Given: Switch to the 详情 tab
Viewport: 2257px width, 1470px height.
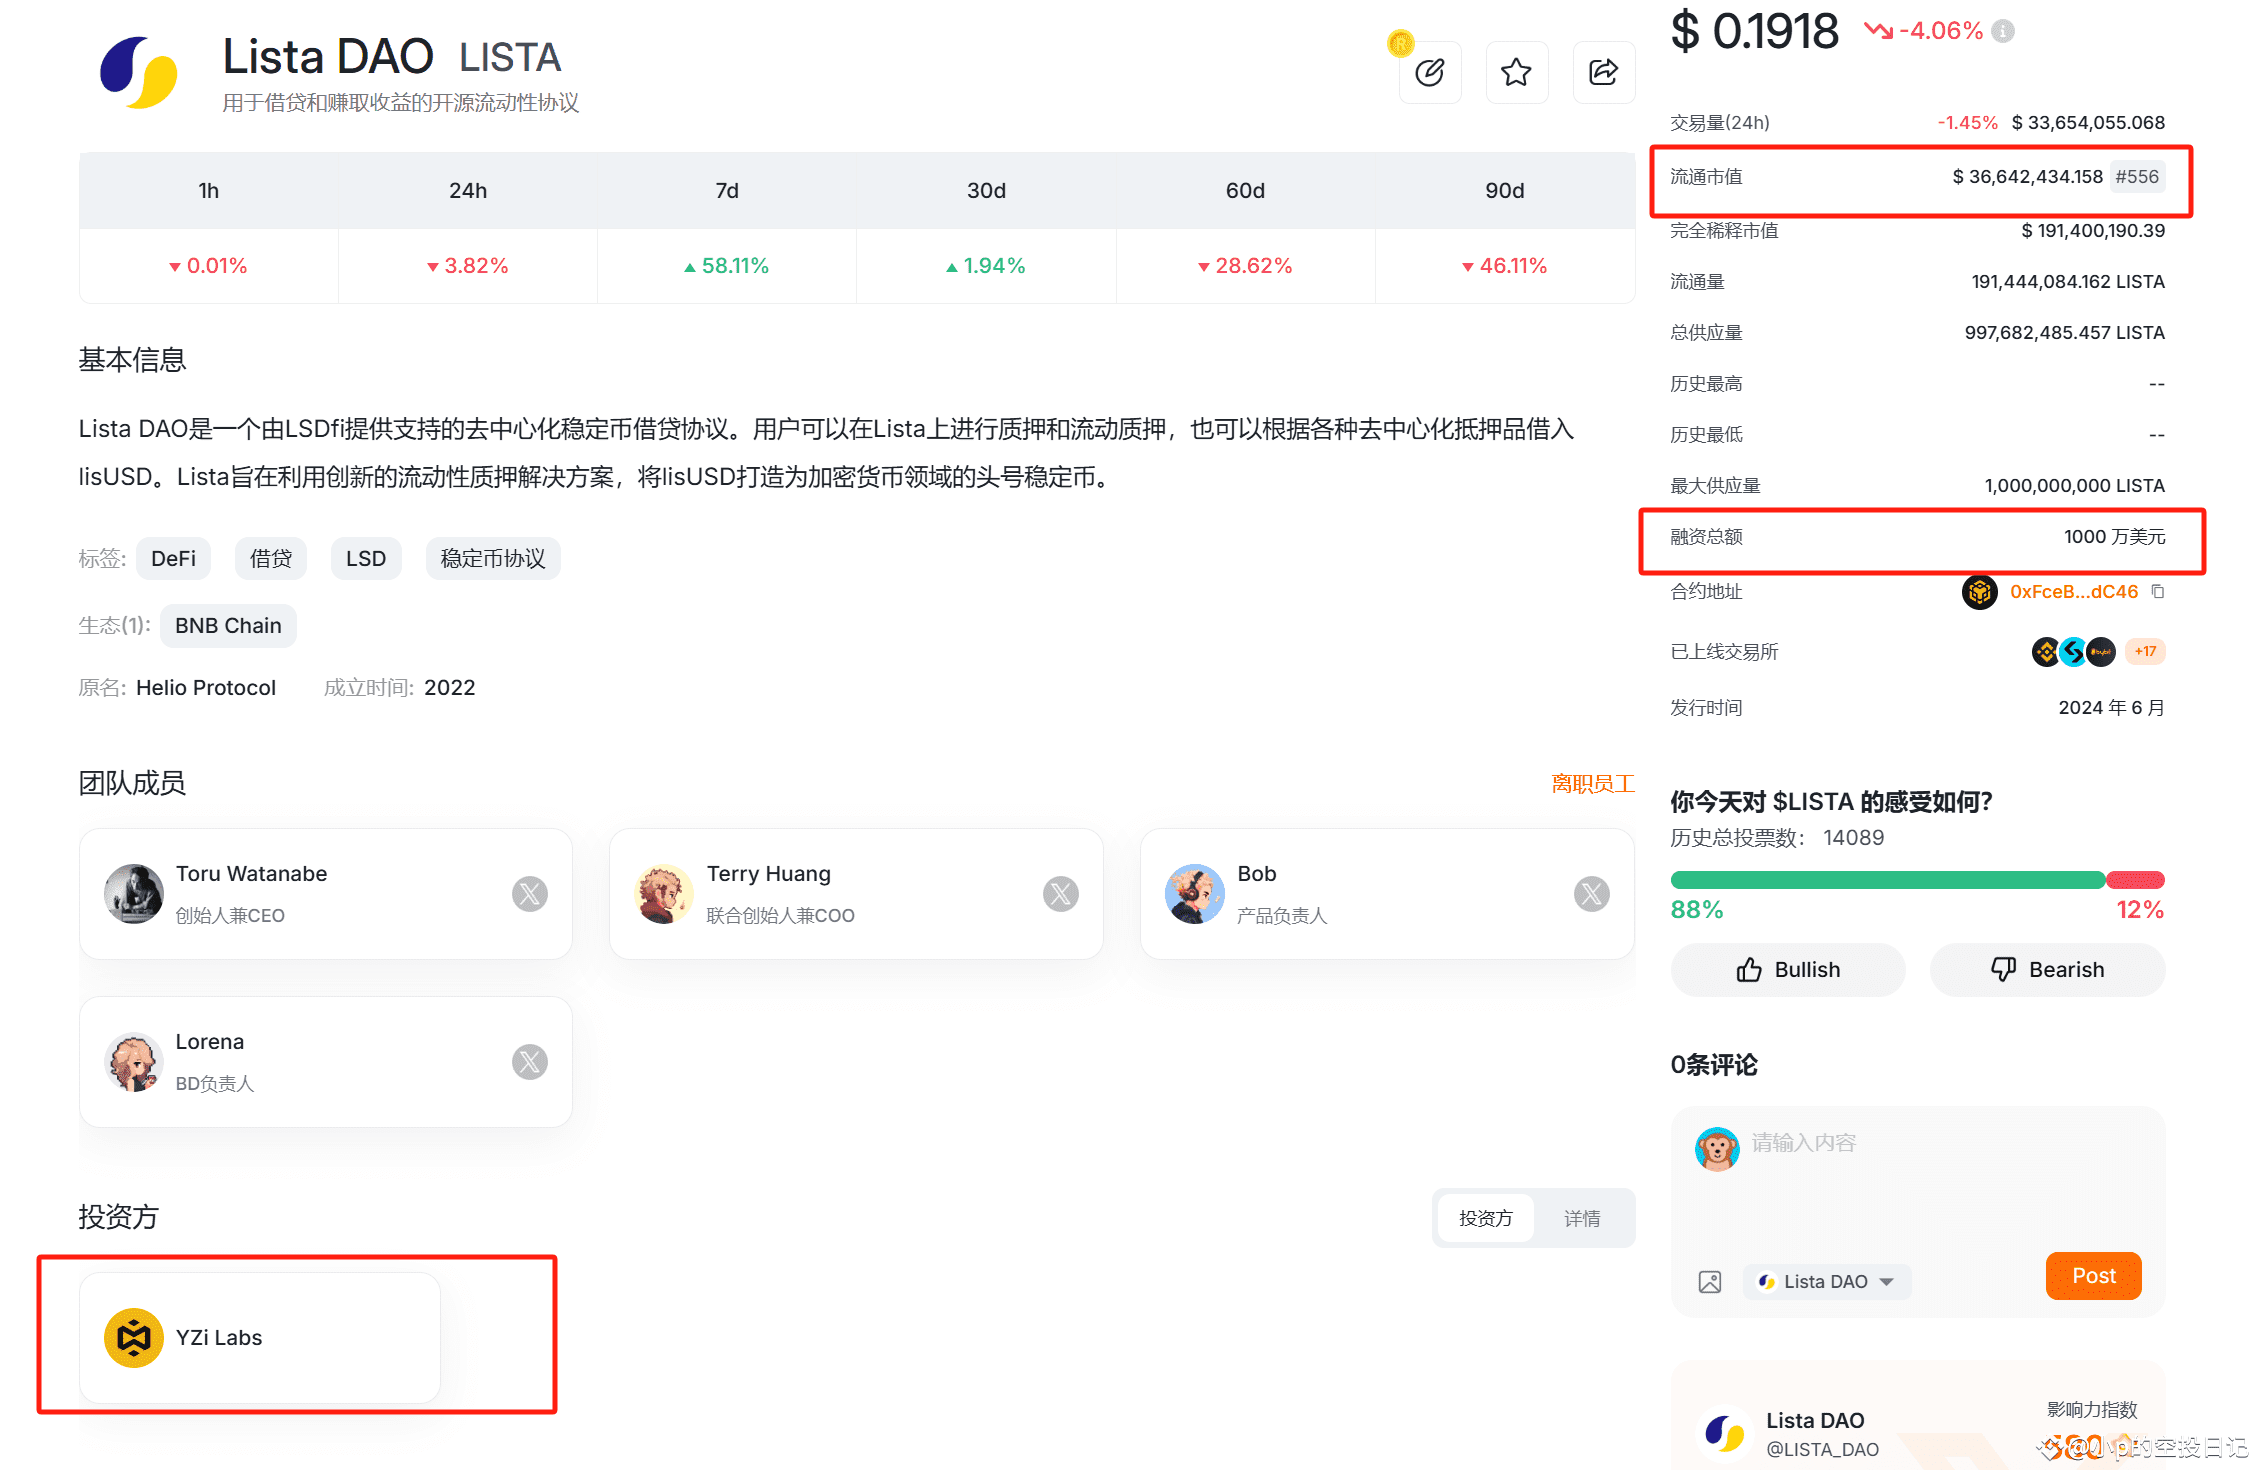Looking at the screenshot, I should coord(1582,1218).
